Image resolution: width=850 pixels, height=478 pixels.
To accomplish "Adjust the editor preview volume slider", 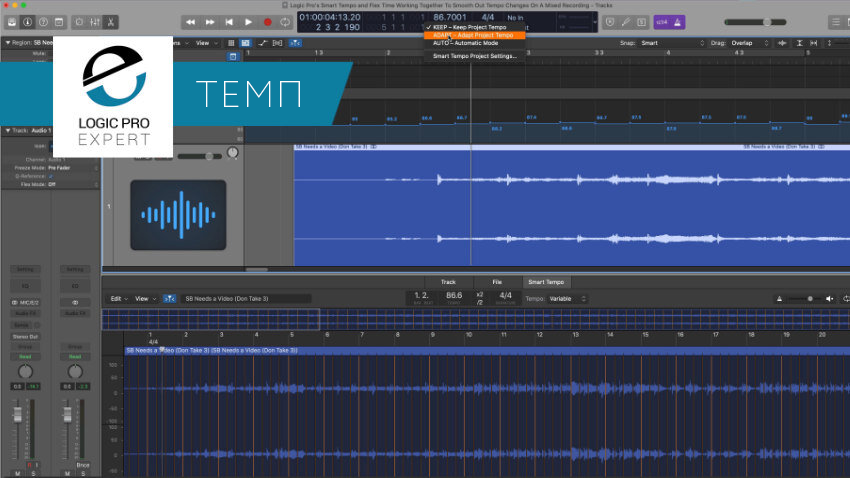I will point(804,299).
